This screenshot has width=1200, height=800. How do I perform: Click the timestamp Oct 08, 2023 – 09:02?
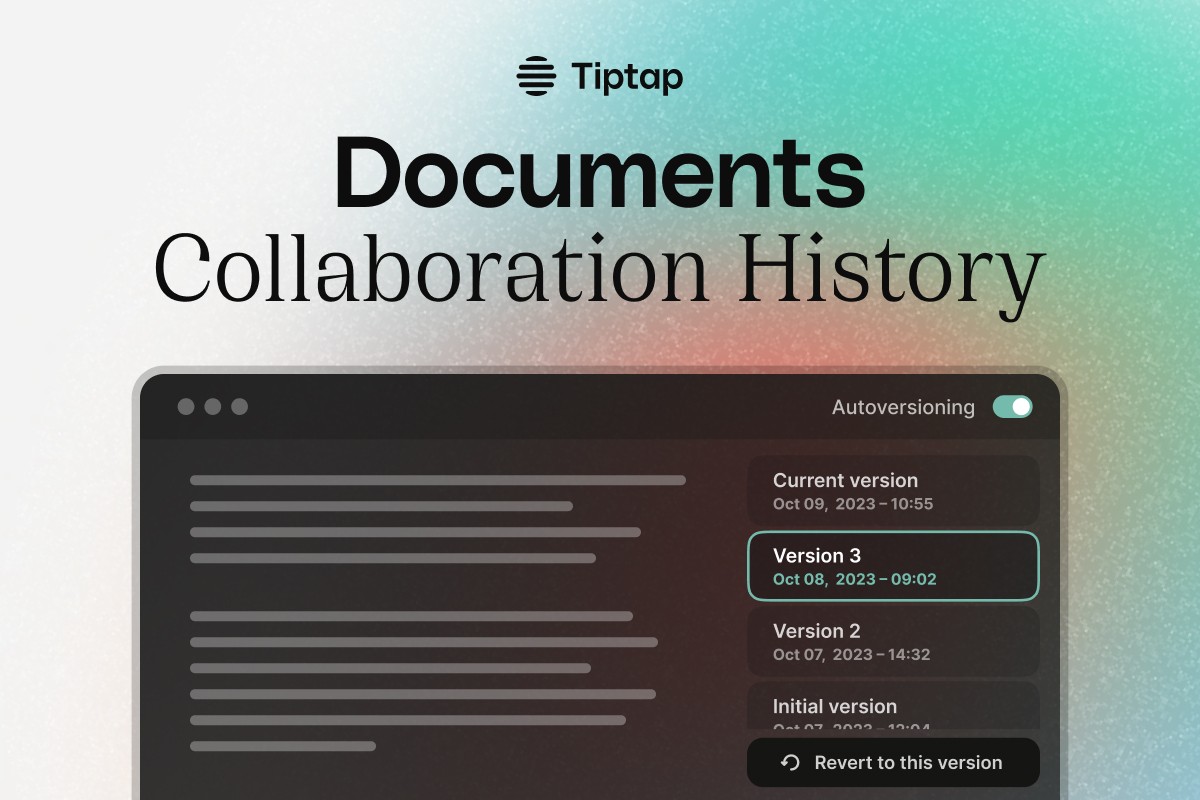click(x=855, y=579)
